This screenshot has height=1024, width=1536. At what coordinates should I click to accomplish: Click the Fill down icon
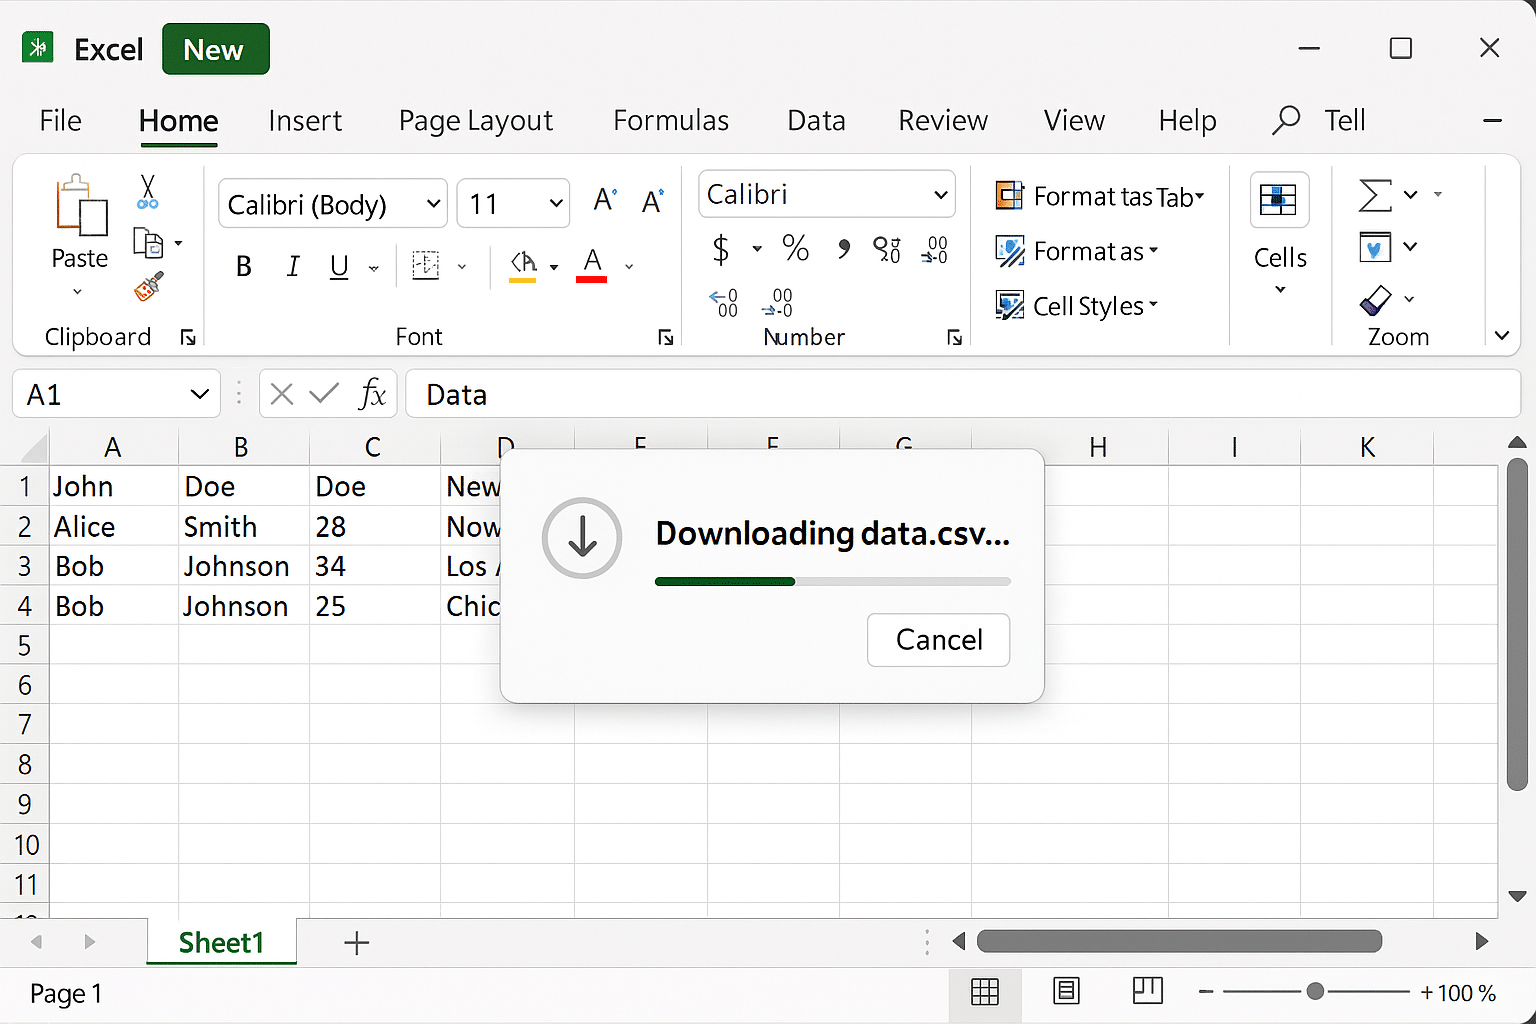(x=1375, y=247)
